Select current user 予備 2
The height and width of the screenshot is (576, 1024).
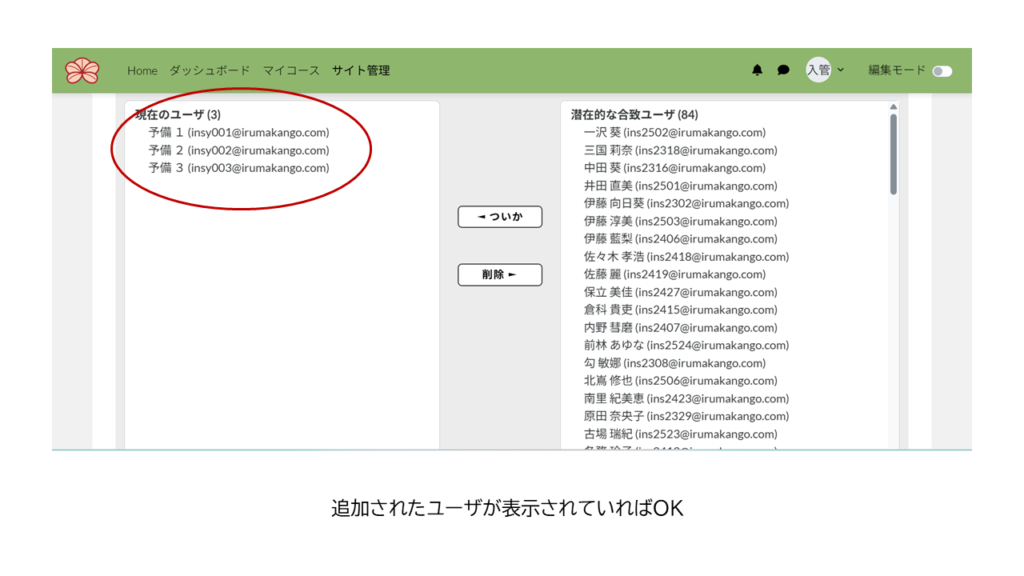238,150
